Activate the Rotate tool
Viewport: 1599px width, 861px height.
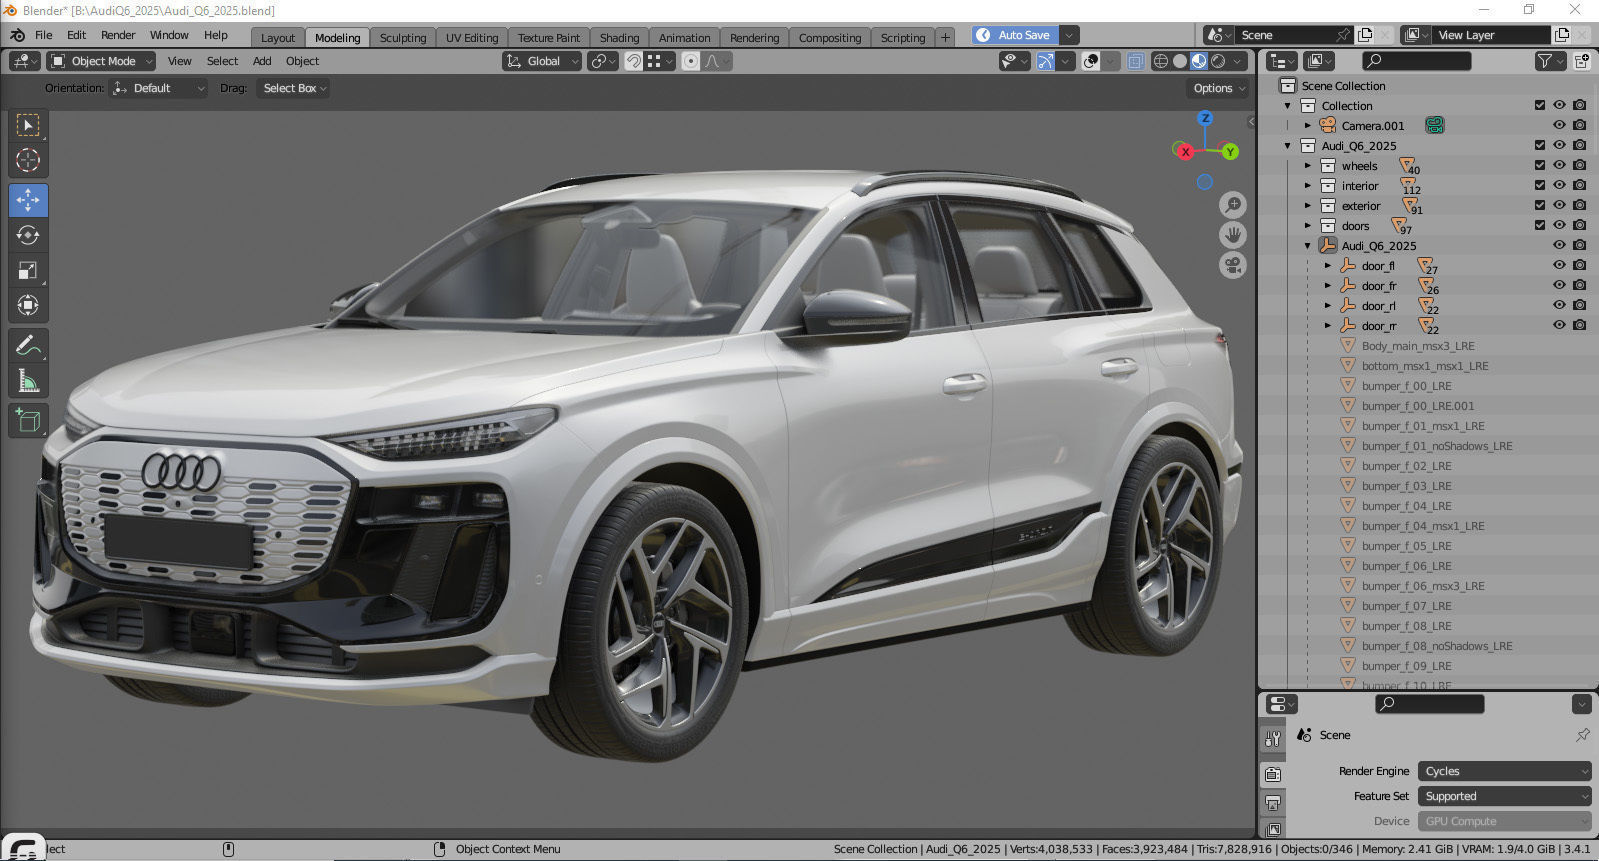point(28,235)
